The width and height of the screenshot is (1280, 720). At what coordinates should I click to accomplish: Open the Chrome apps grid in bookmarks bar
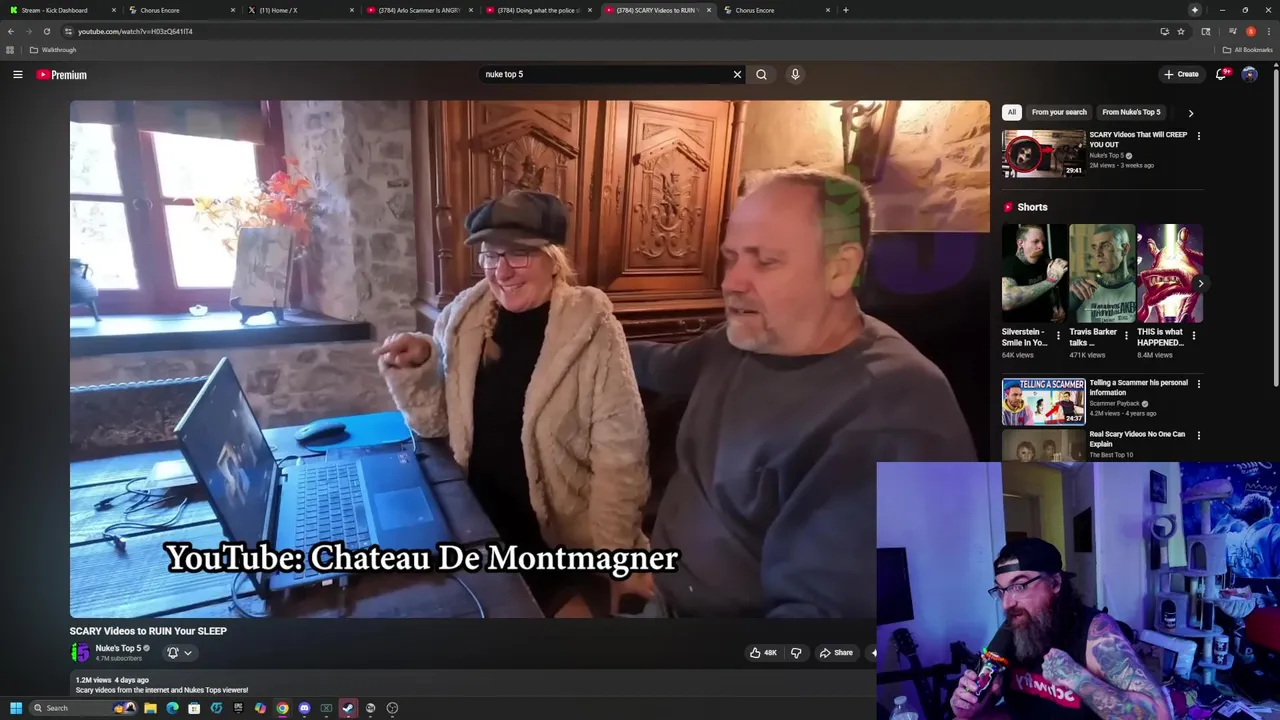(x=10, y=50)
